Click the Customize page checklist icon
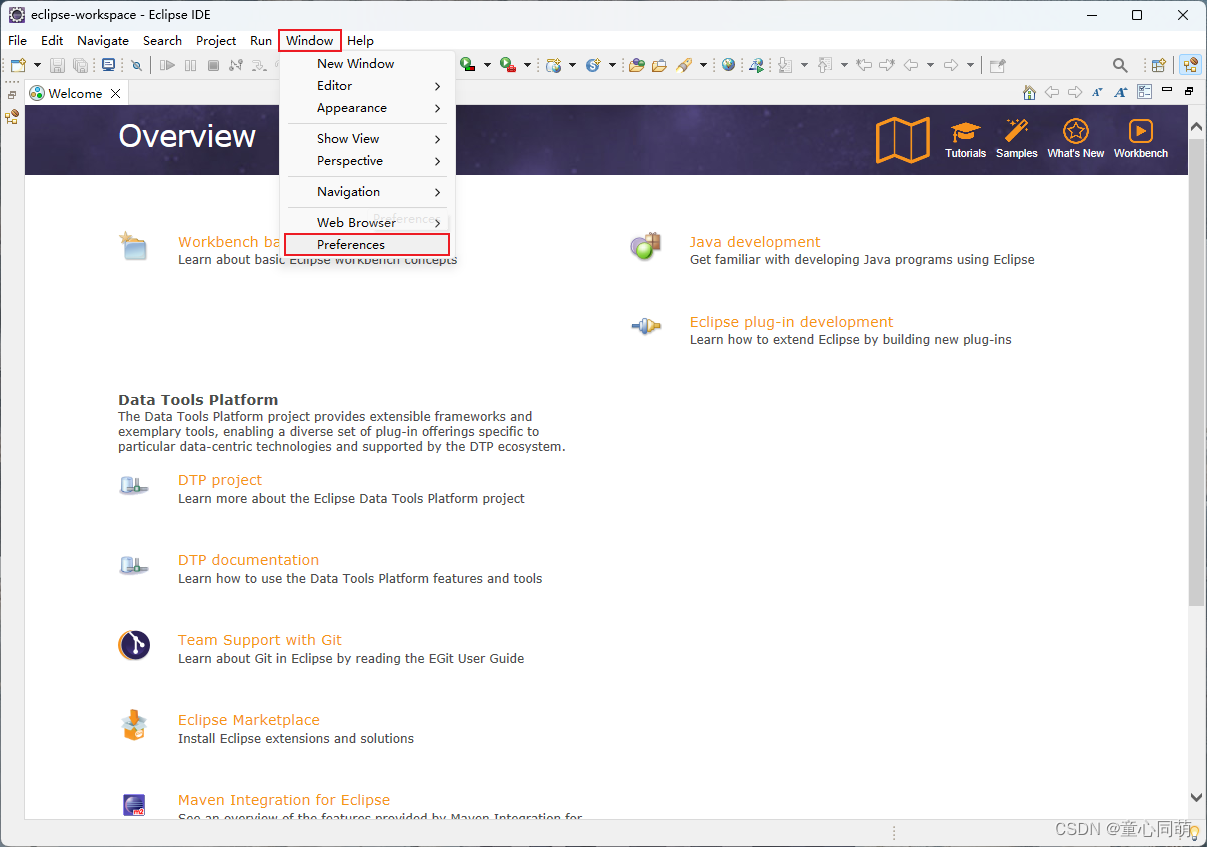 (x=1144, y=92)
